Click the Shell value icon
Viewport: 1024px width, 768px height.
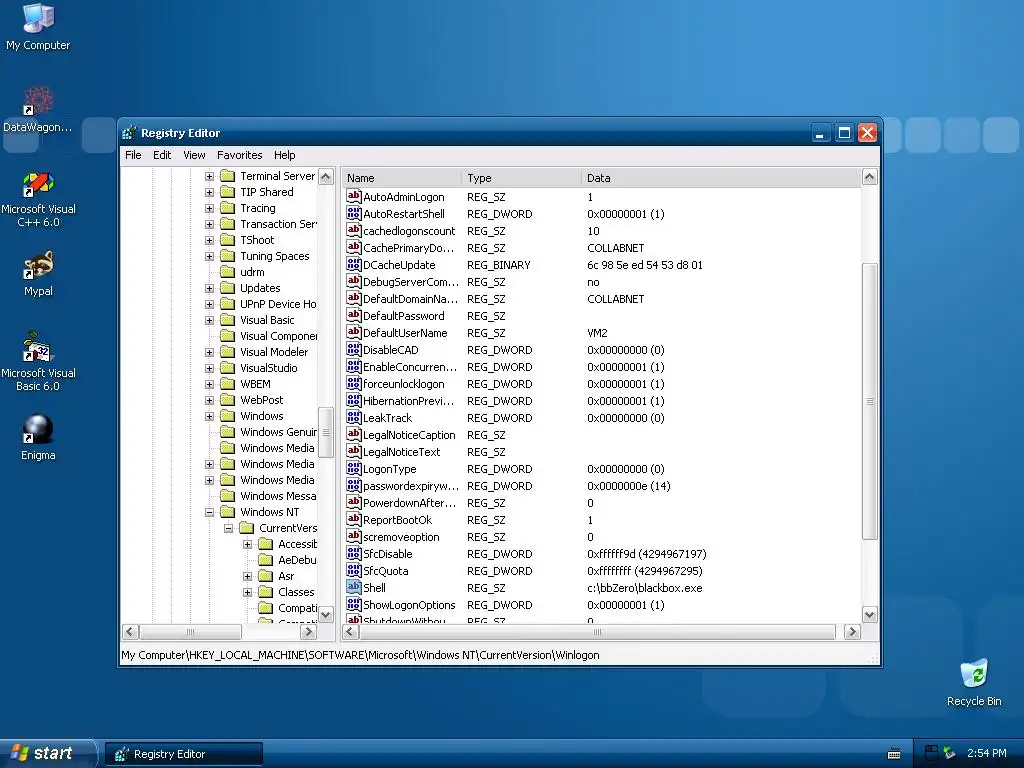353,586
